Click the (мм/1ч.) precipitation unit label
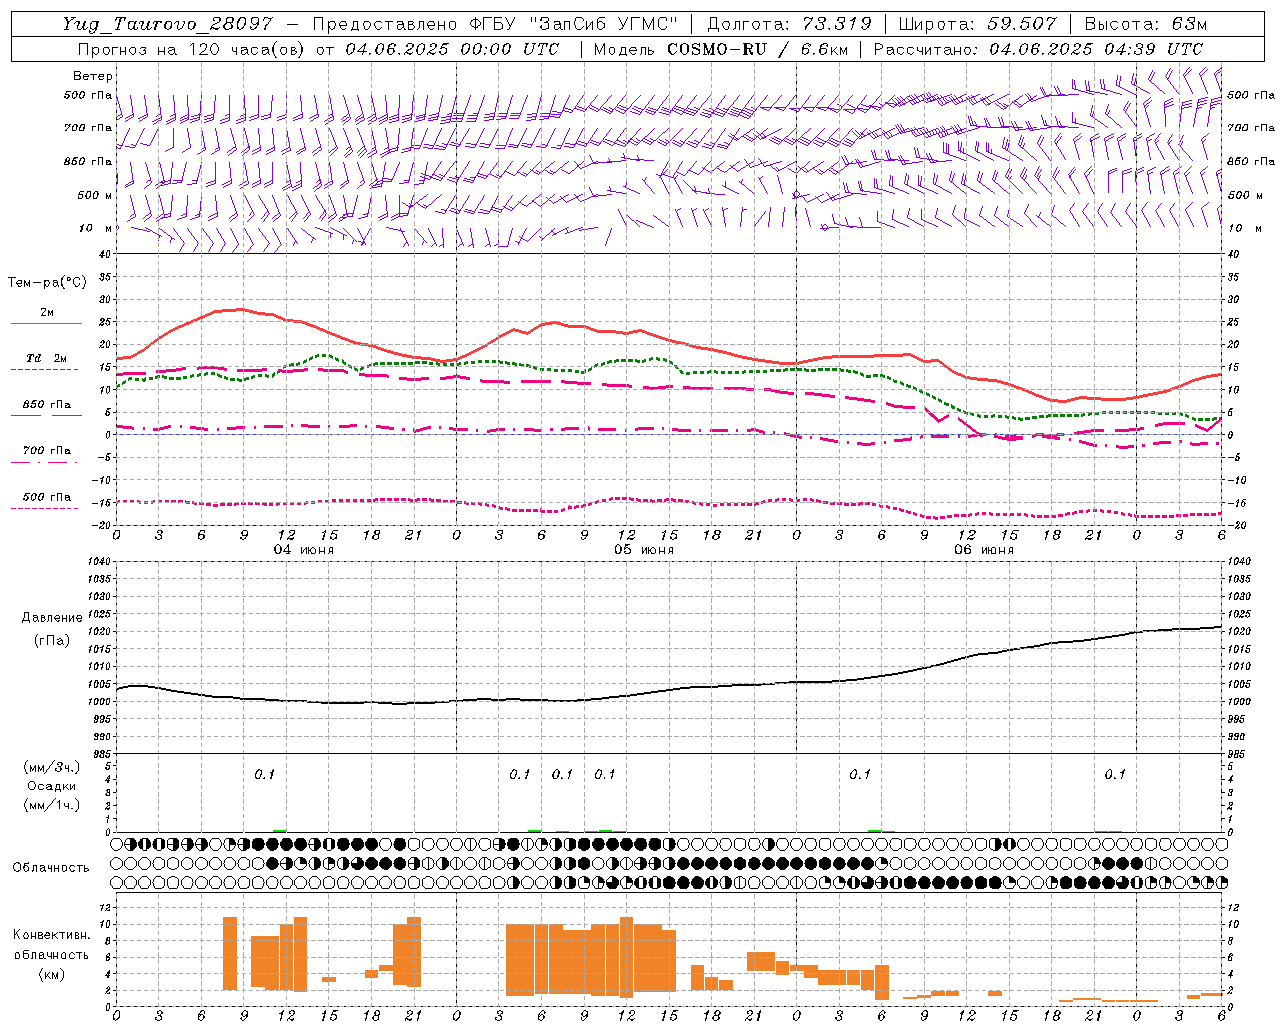Image resolution: width=1280 pixels, height=1024 pixels. click(x=53, y=805)
